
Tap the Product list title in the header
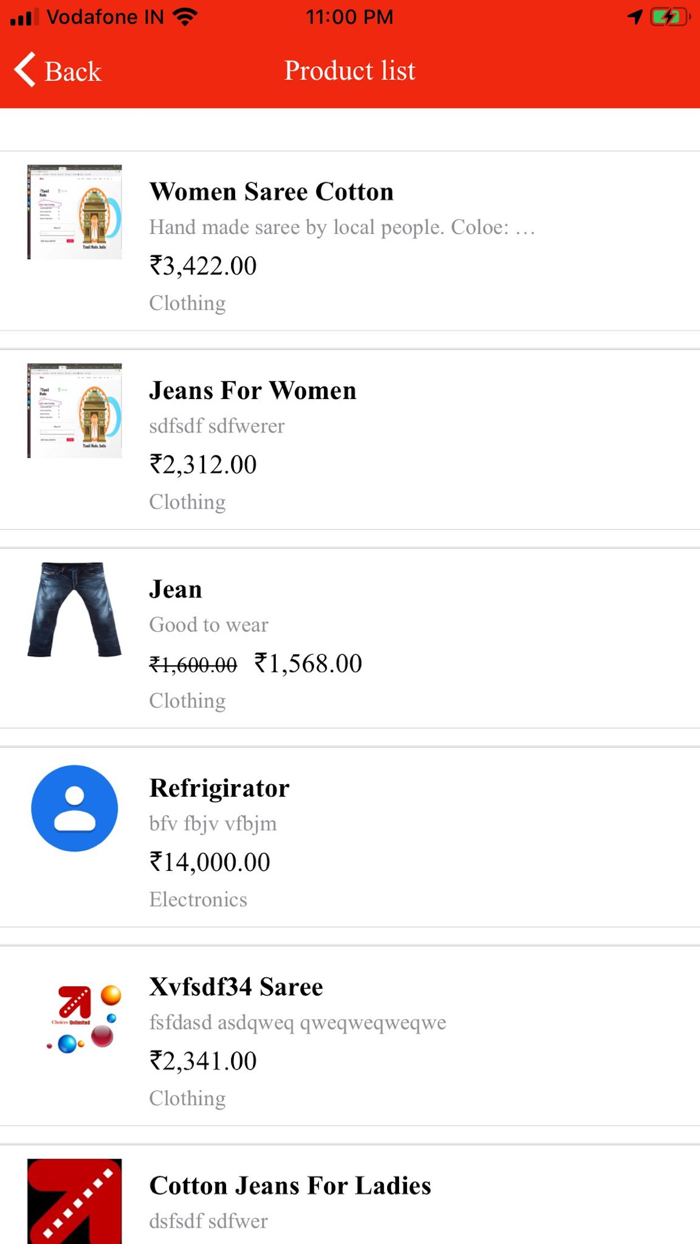[x=349, y=71]
